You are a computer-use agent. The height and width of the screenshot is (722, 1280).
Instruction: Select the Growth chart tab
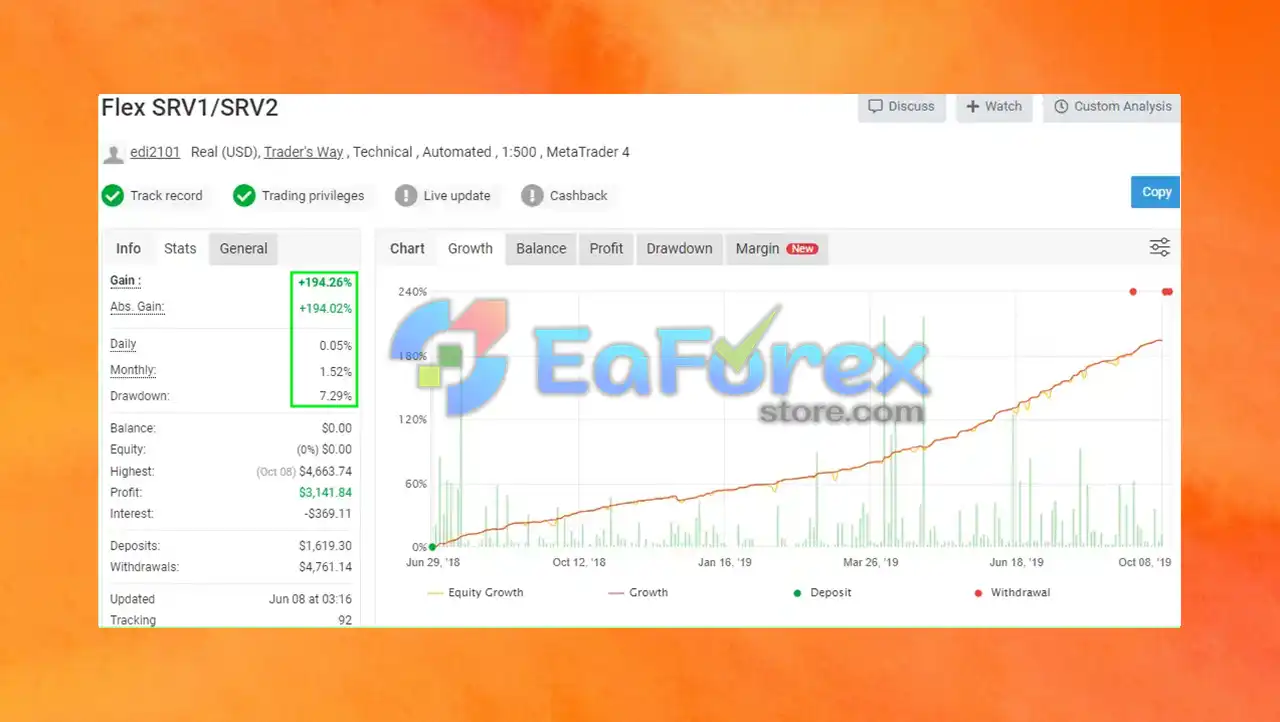click(x=470, y=248)
